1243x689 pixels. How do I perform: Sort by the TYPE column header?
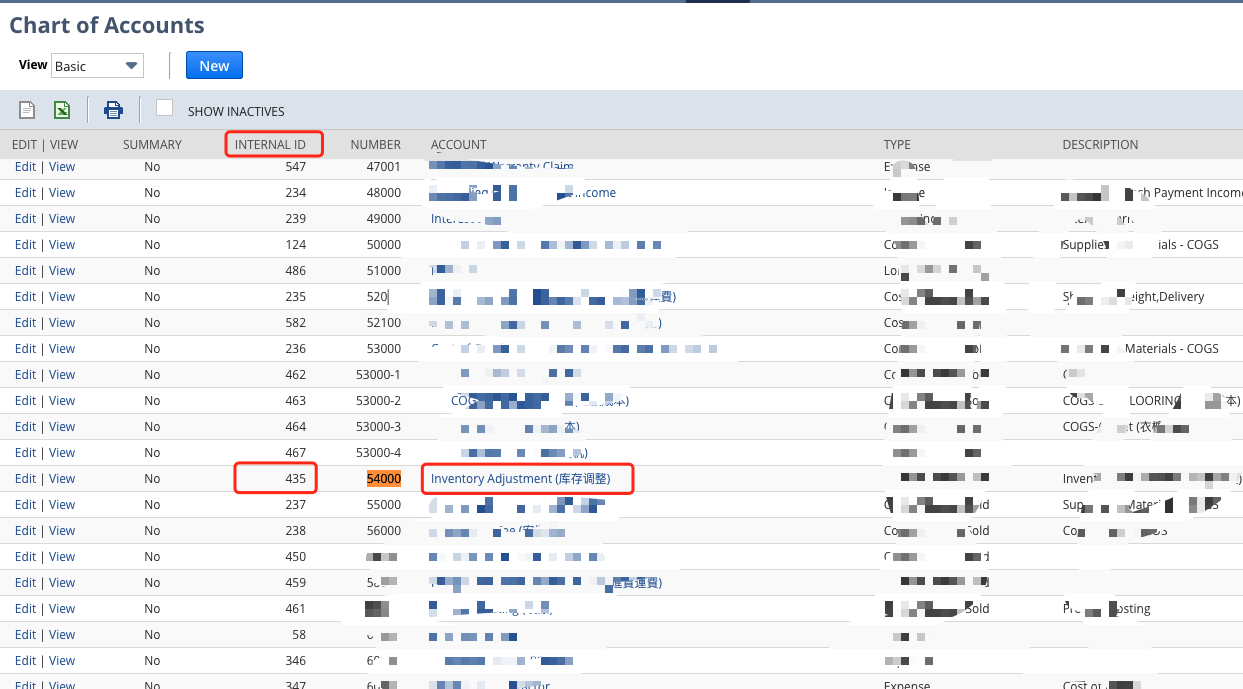(x=897, y=144)
